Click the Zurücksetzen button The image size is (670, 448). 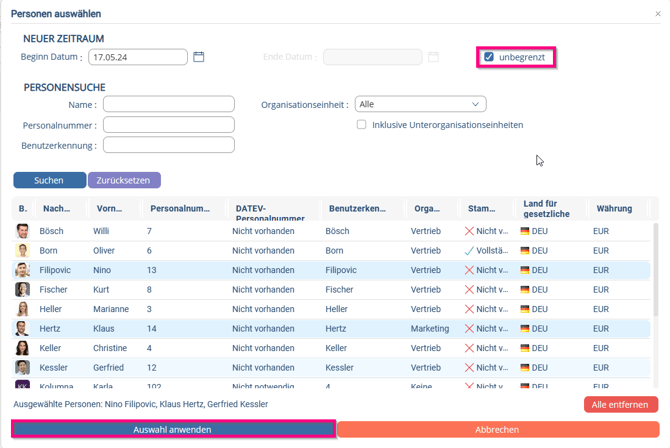coord(124,180)
